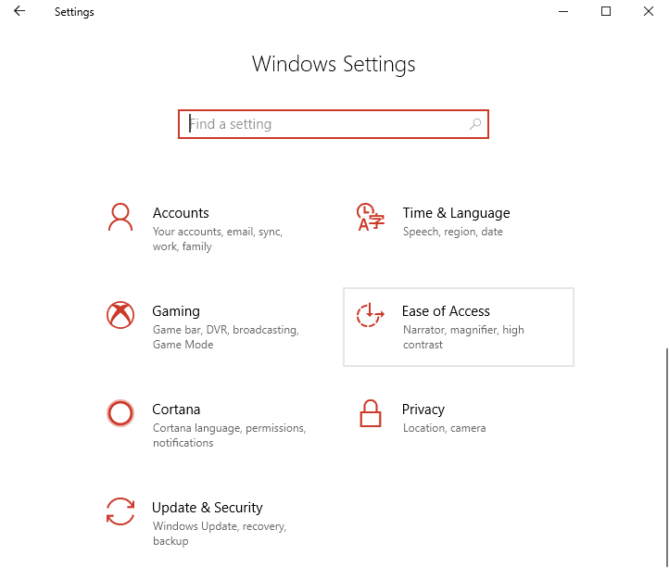Maximize the Settings window

tap(605, 12)
